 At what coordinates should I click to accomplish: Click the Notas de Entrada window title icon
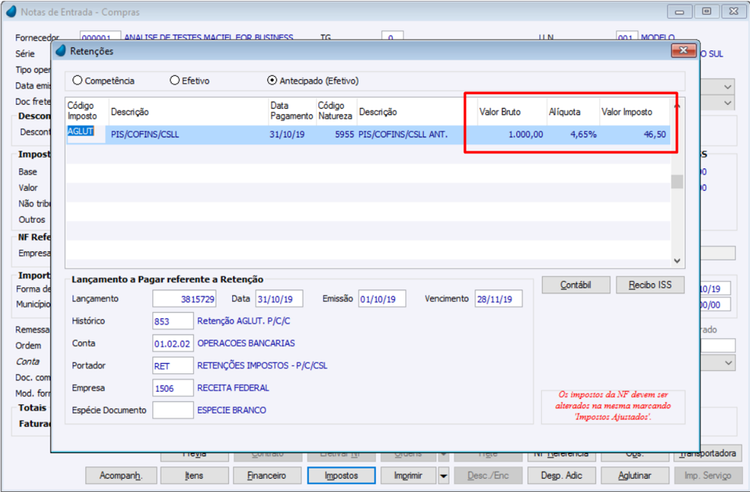click(x=11, y=11)
